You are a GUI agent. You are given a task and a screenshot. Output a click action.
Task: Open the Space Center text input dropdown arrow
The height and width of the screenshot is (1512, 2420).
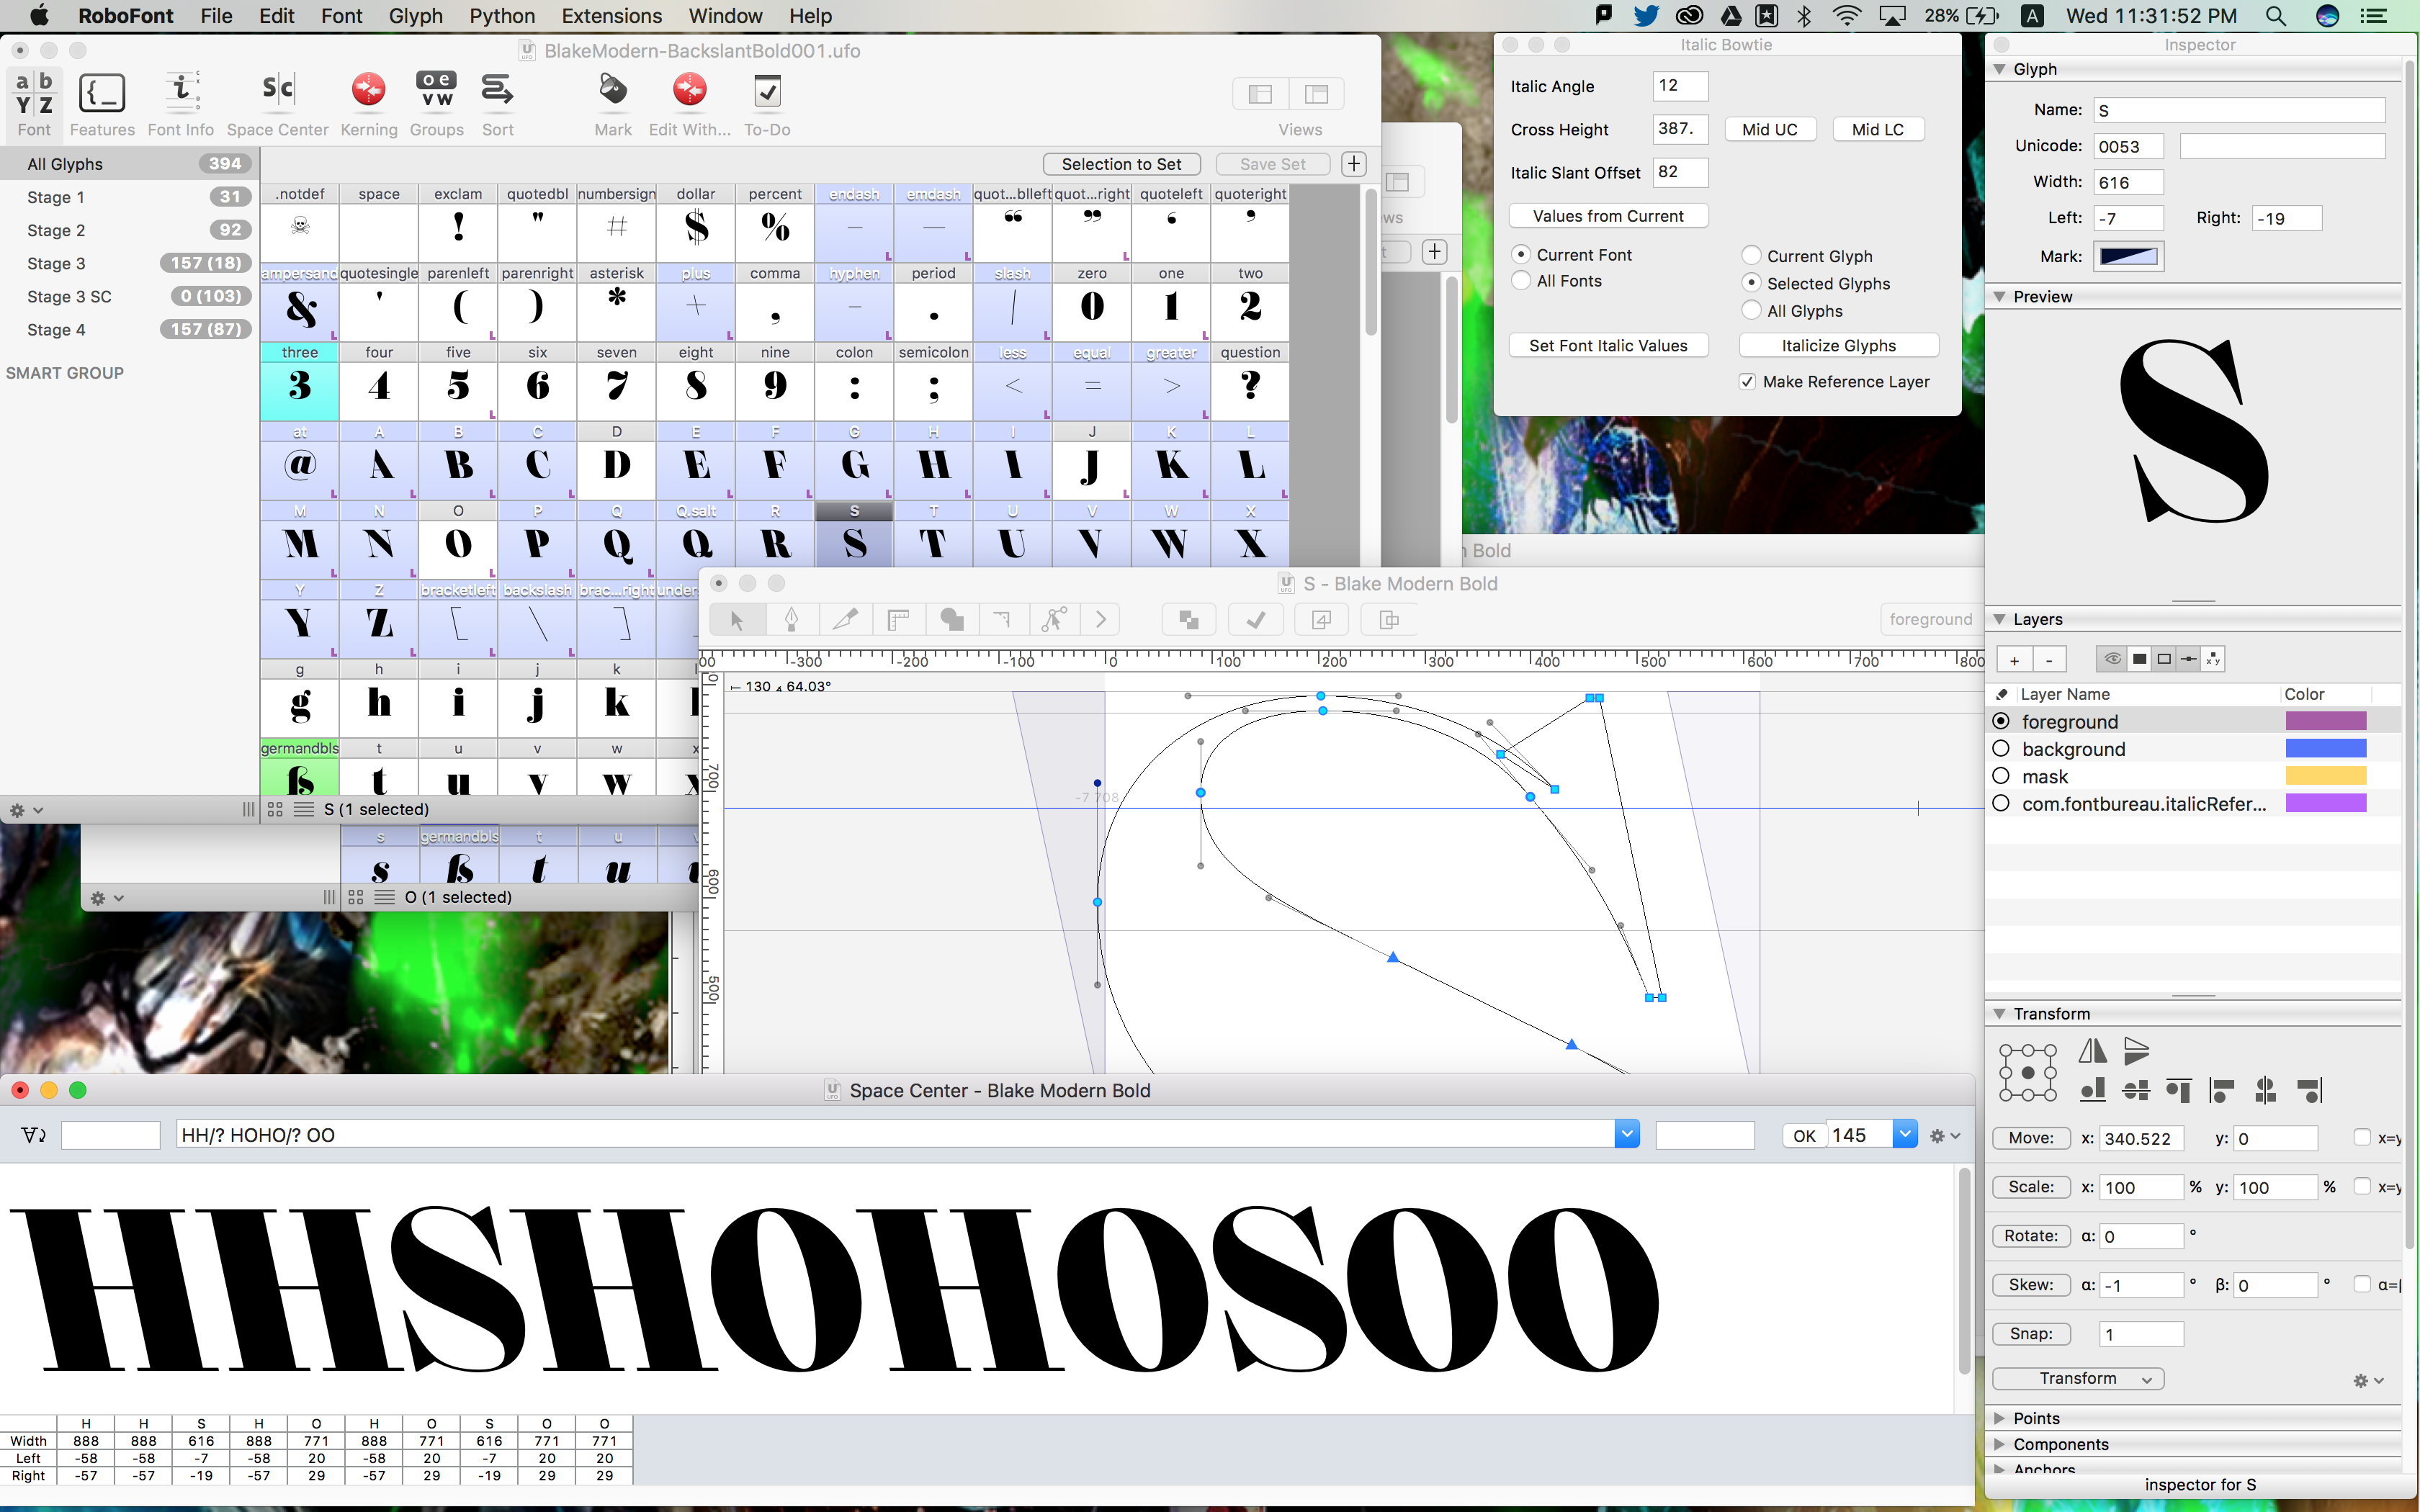(1627, 1135)
